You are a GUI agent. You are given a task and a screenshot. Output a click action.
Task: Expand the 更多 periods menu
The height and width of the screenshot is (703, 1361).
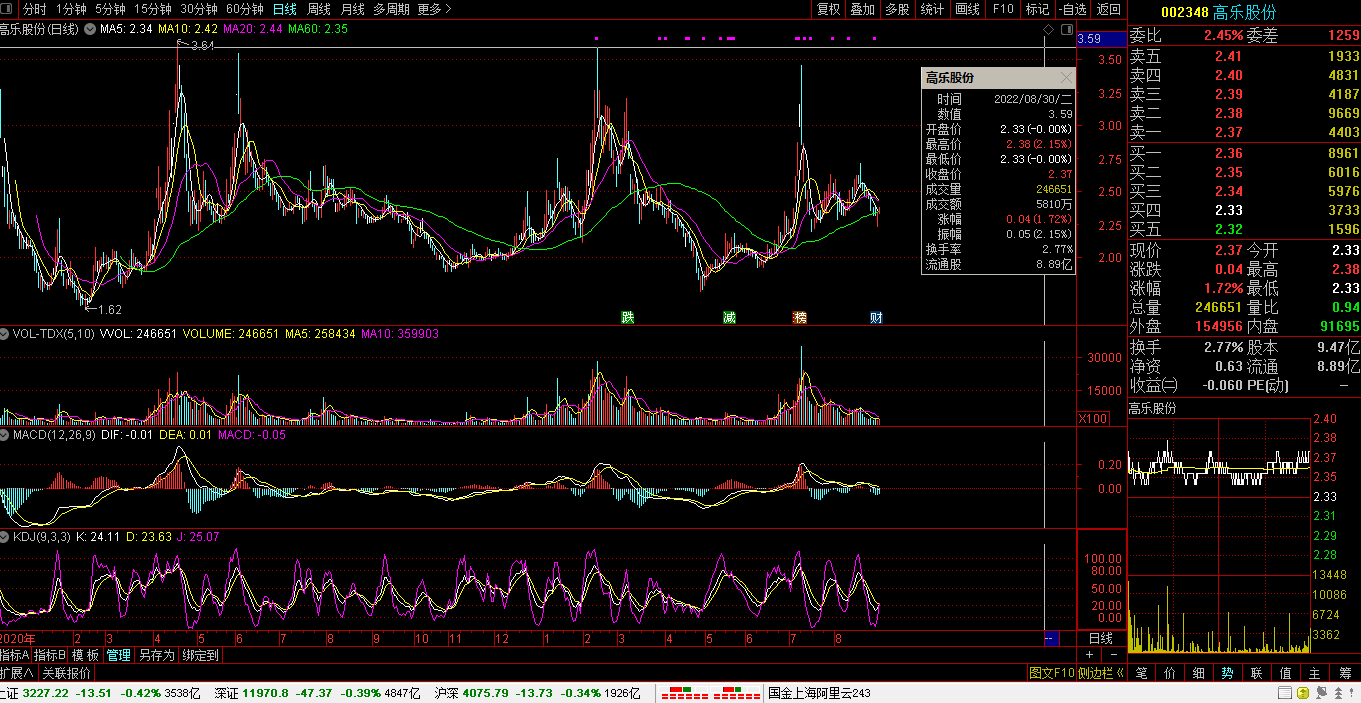pos(434,9)
